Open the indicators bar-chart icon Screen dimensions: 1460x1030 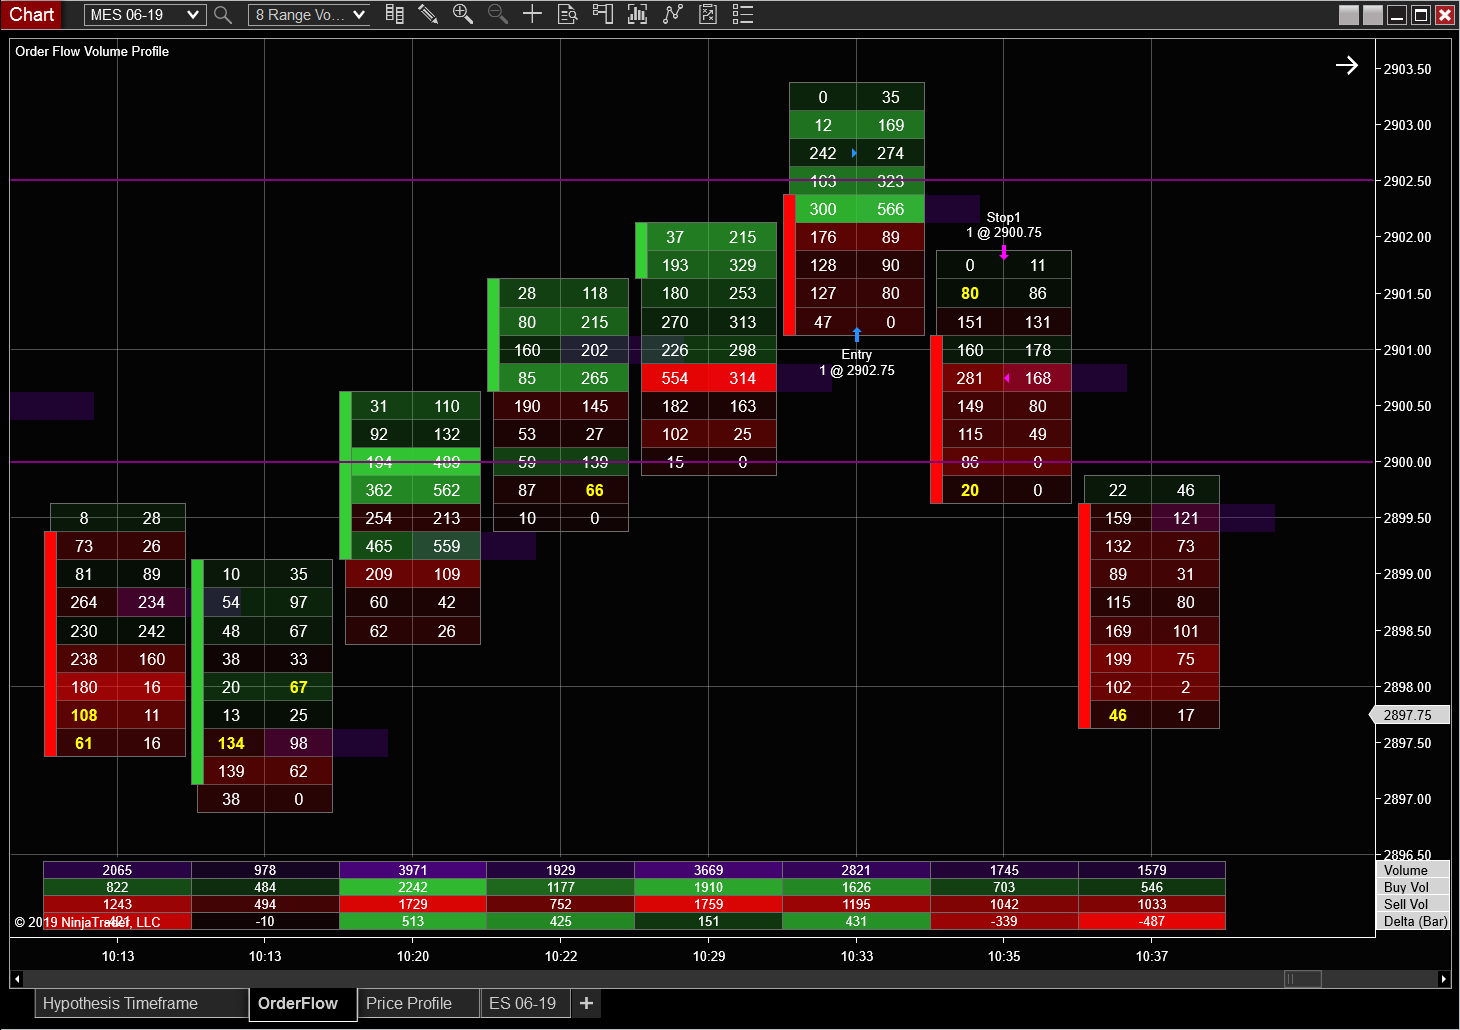pyautogui.click(x=637, y=14)
